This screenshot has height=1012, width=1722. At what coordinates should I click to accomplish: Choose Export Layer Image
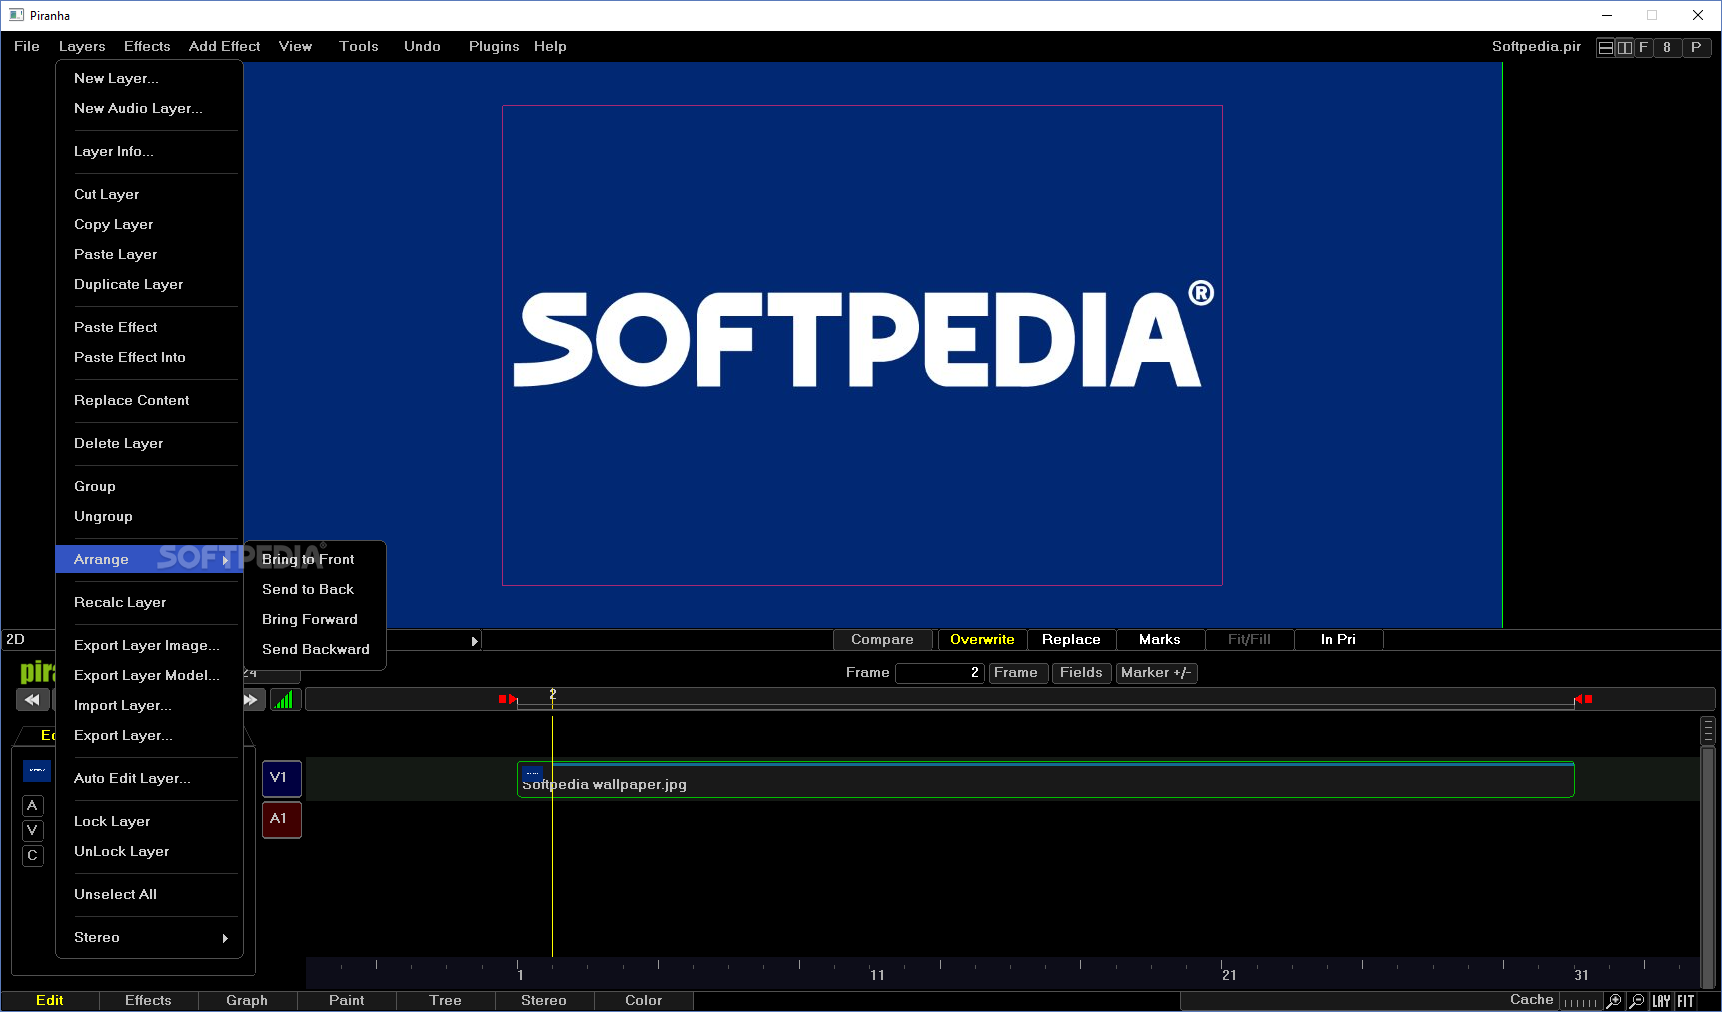149,646
